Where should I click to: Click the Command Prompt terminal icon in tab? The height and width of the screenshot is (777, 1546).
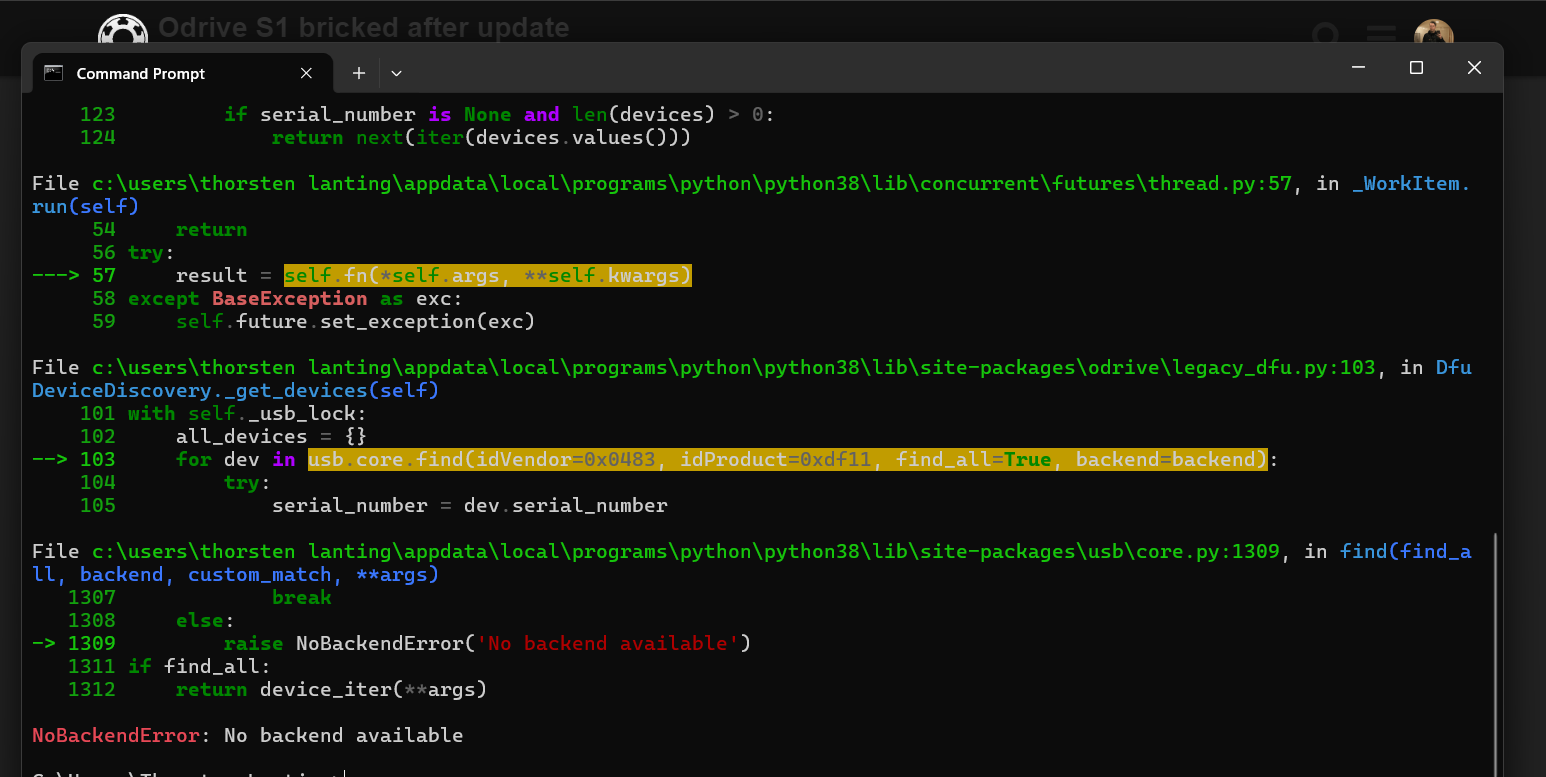tap(54, 73)
